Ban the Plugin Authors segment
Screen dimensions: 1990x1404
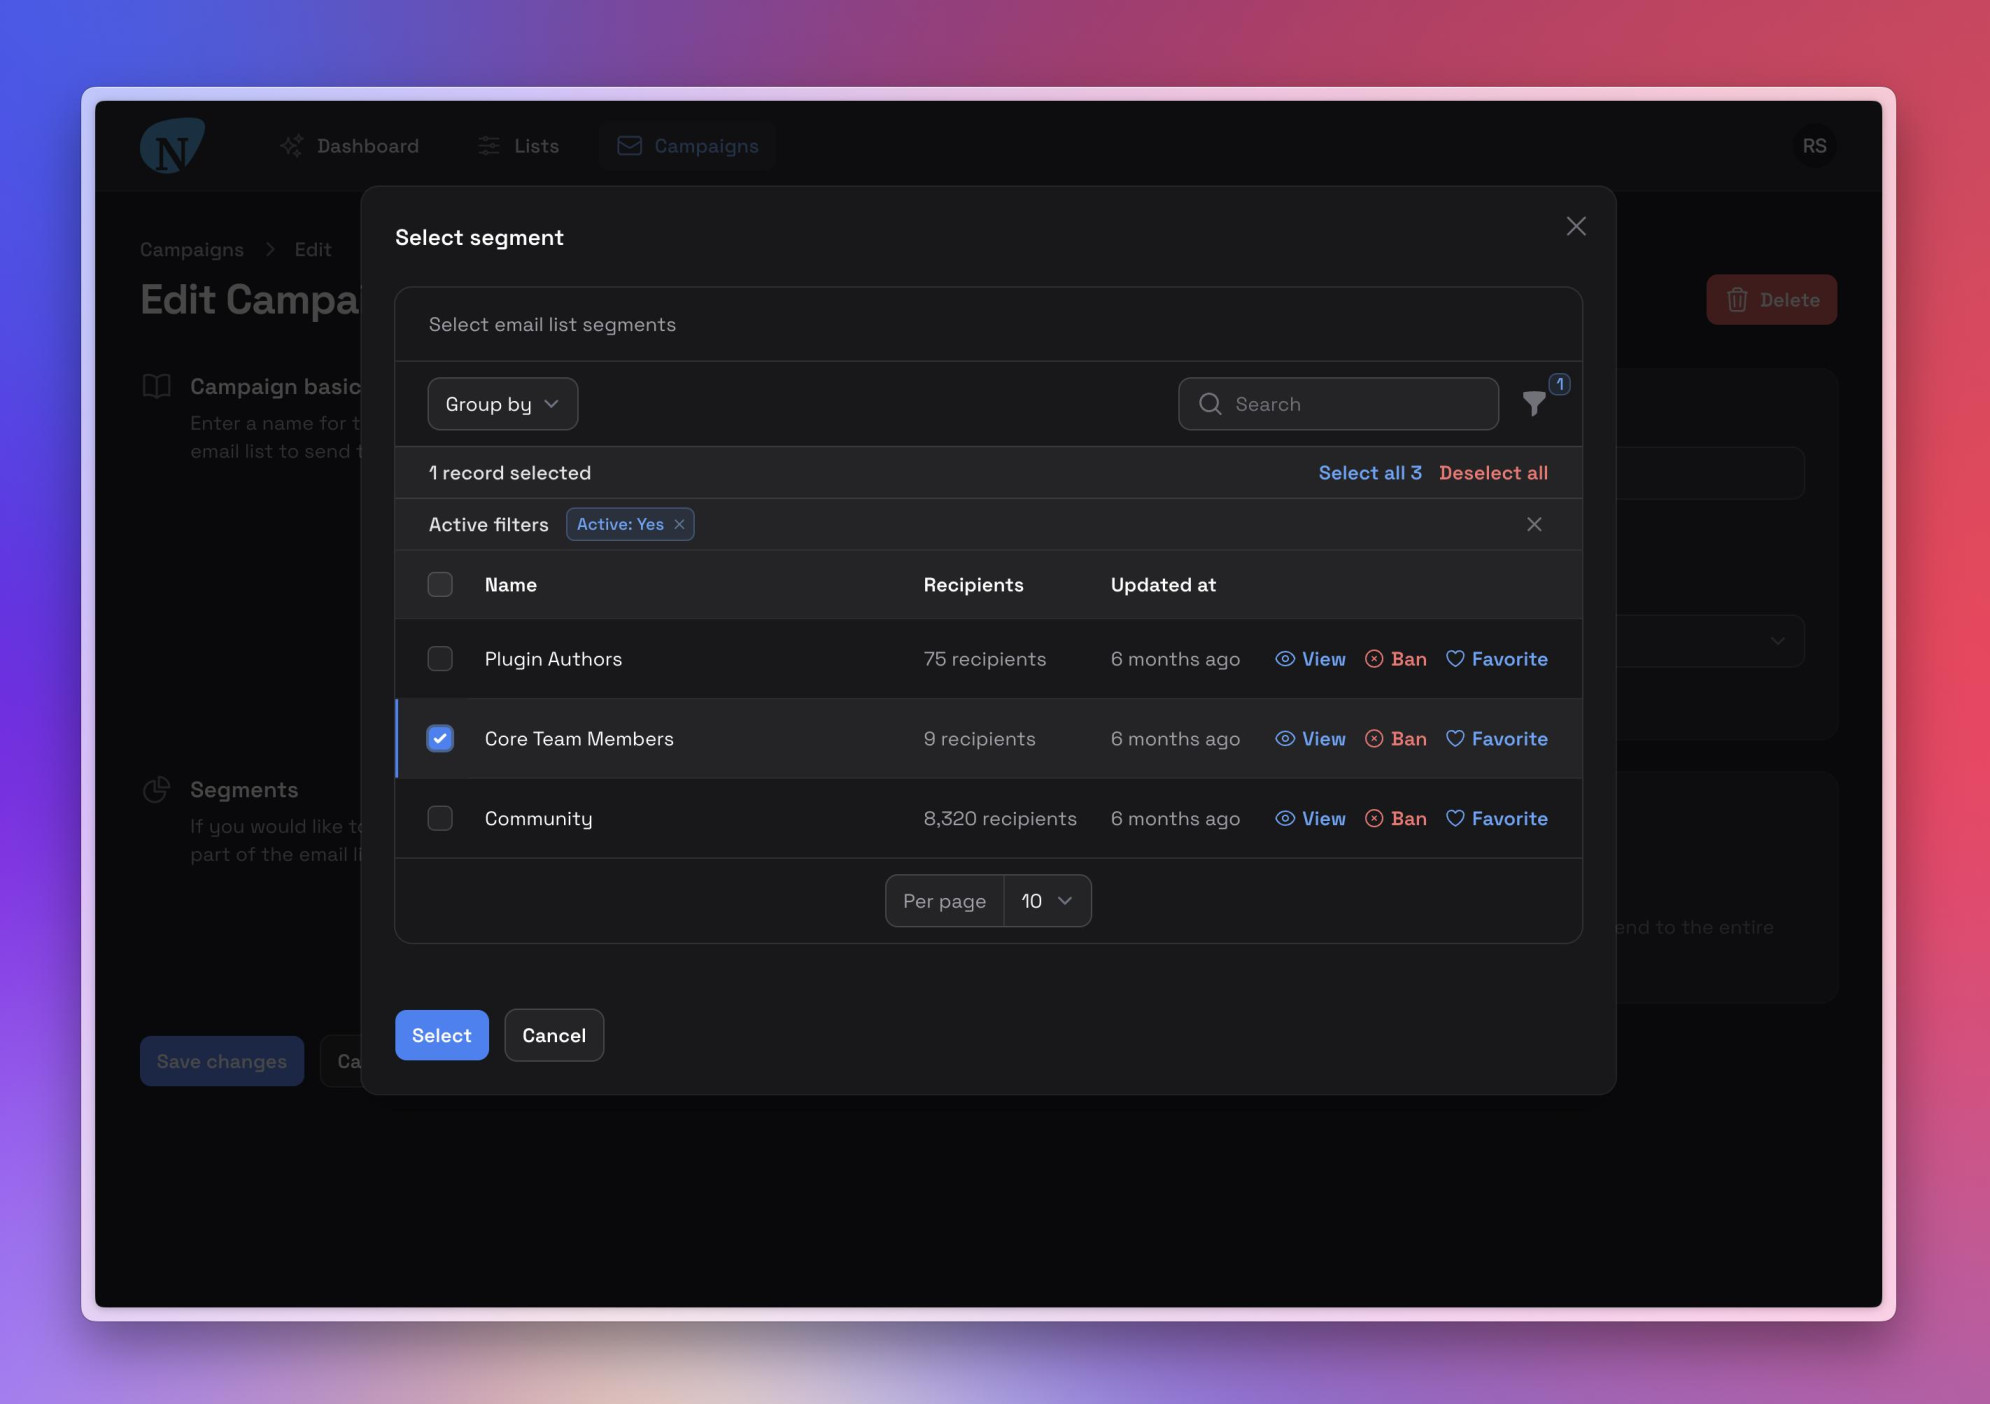[1396, 659]
